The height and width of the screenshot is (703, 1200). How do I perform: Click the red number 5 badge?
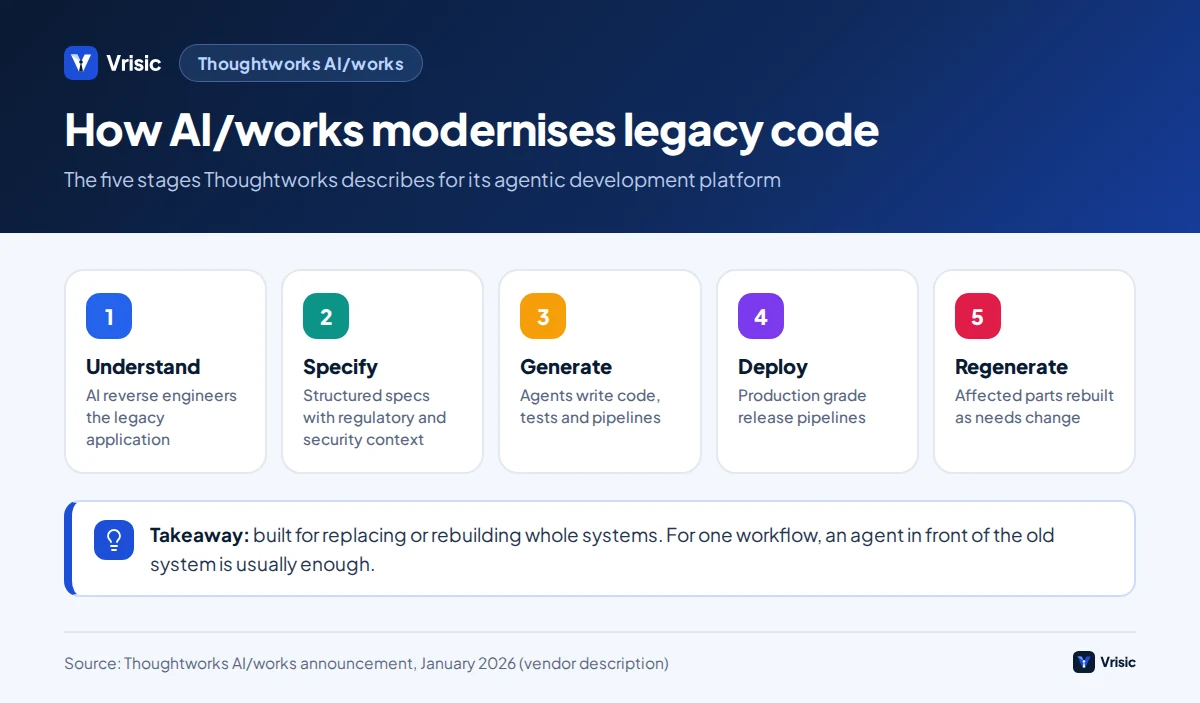click(978, 316)
